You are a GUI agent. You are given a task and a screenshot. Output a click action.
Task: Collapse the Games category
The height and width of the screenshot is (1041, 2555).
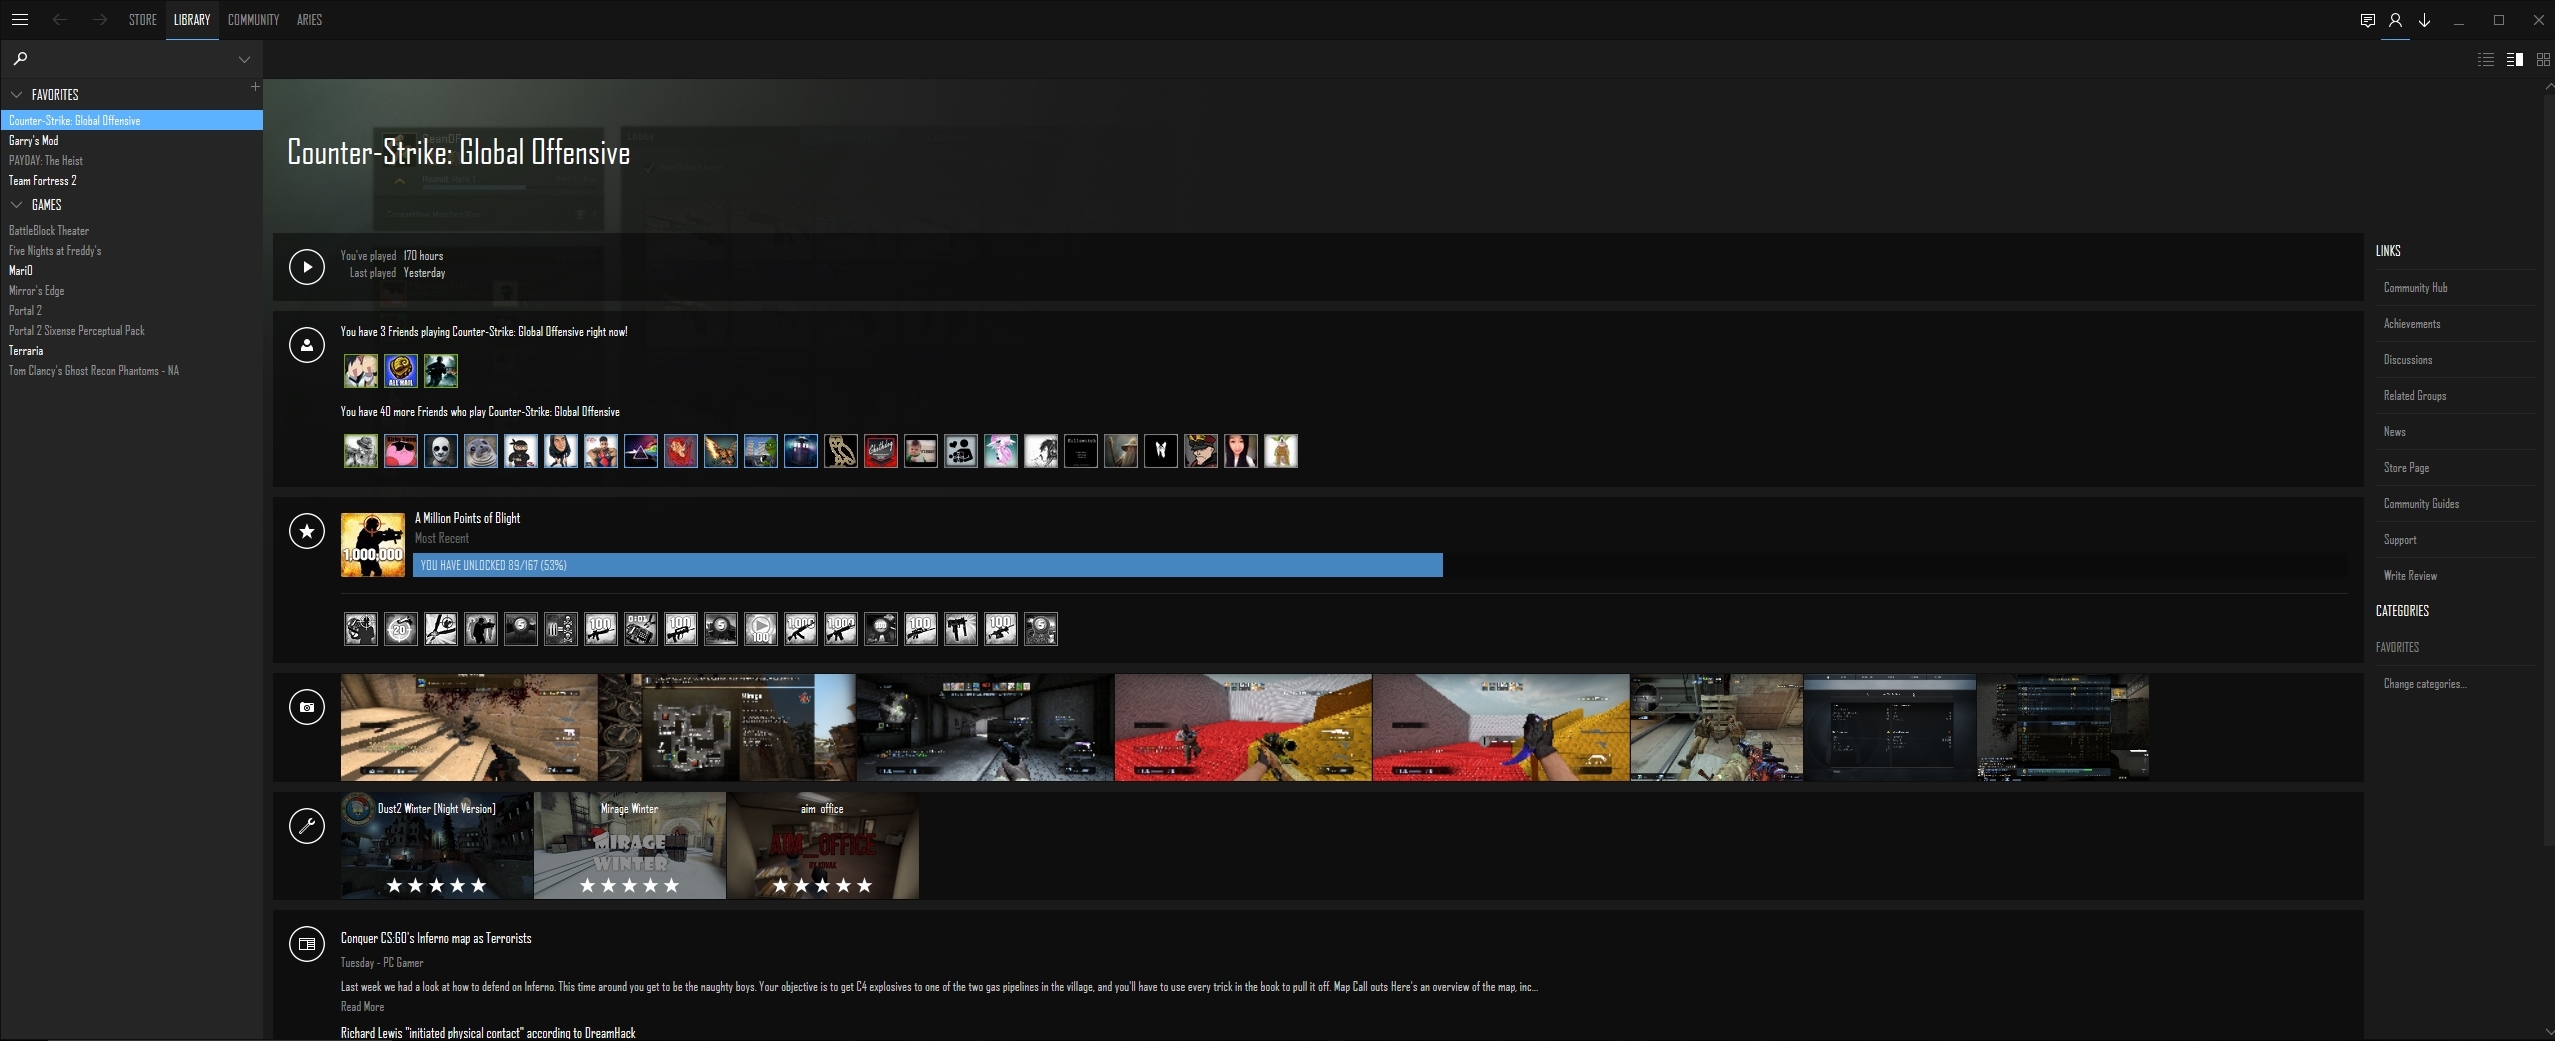16,205
